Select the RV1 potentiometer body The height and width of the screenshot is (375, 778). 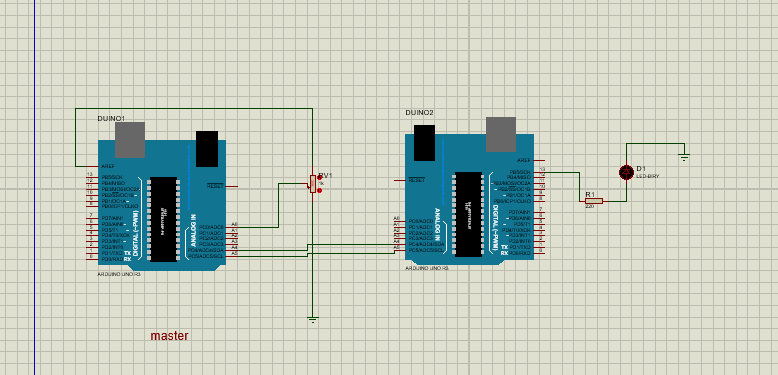tap(313, 184)
